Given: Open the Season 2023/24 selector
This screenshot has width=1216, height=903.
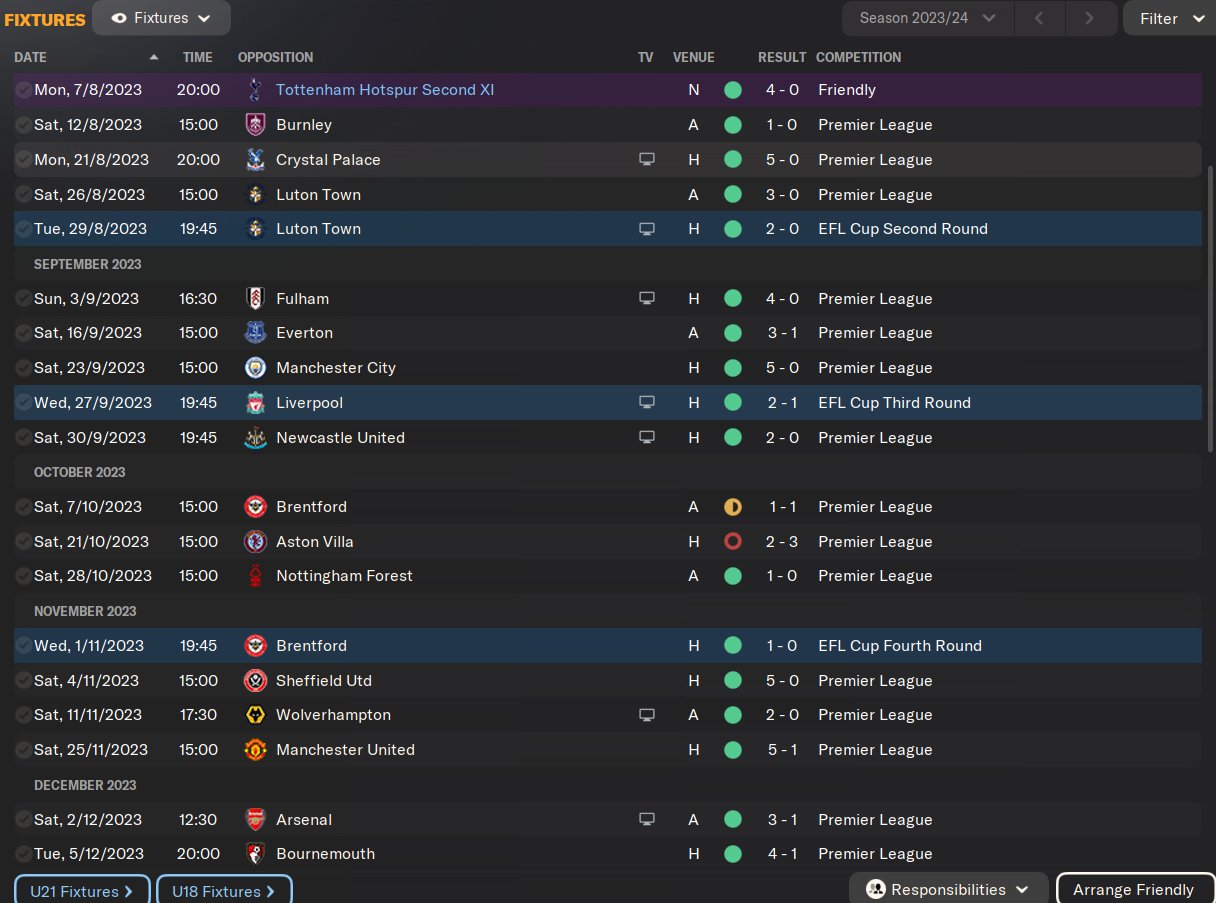Looking at the screenshot, I should click(x=928, y=18).
